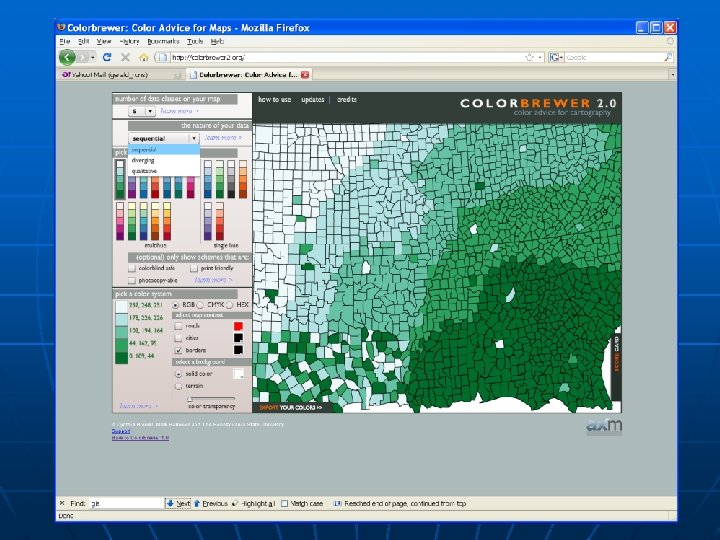Click 'Export your colors >>' button
The height and width of the screenshot is (540, 720).
(291, 407)
